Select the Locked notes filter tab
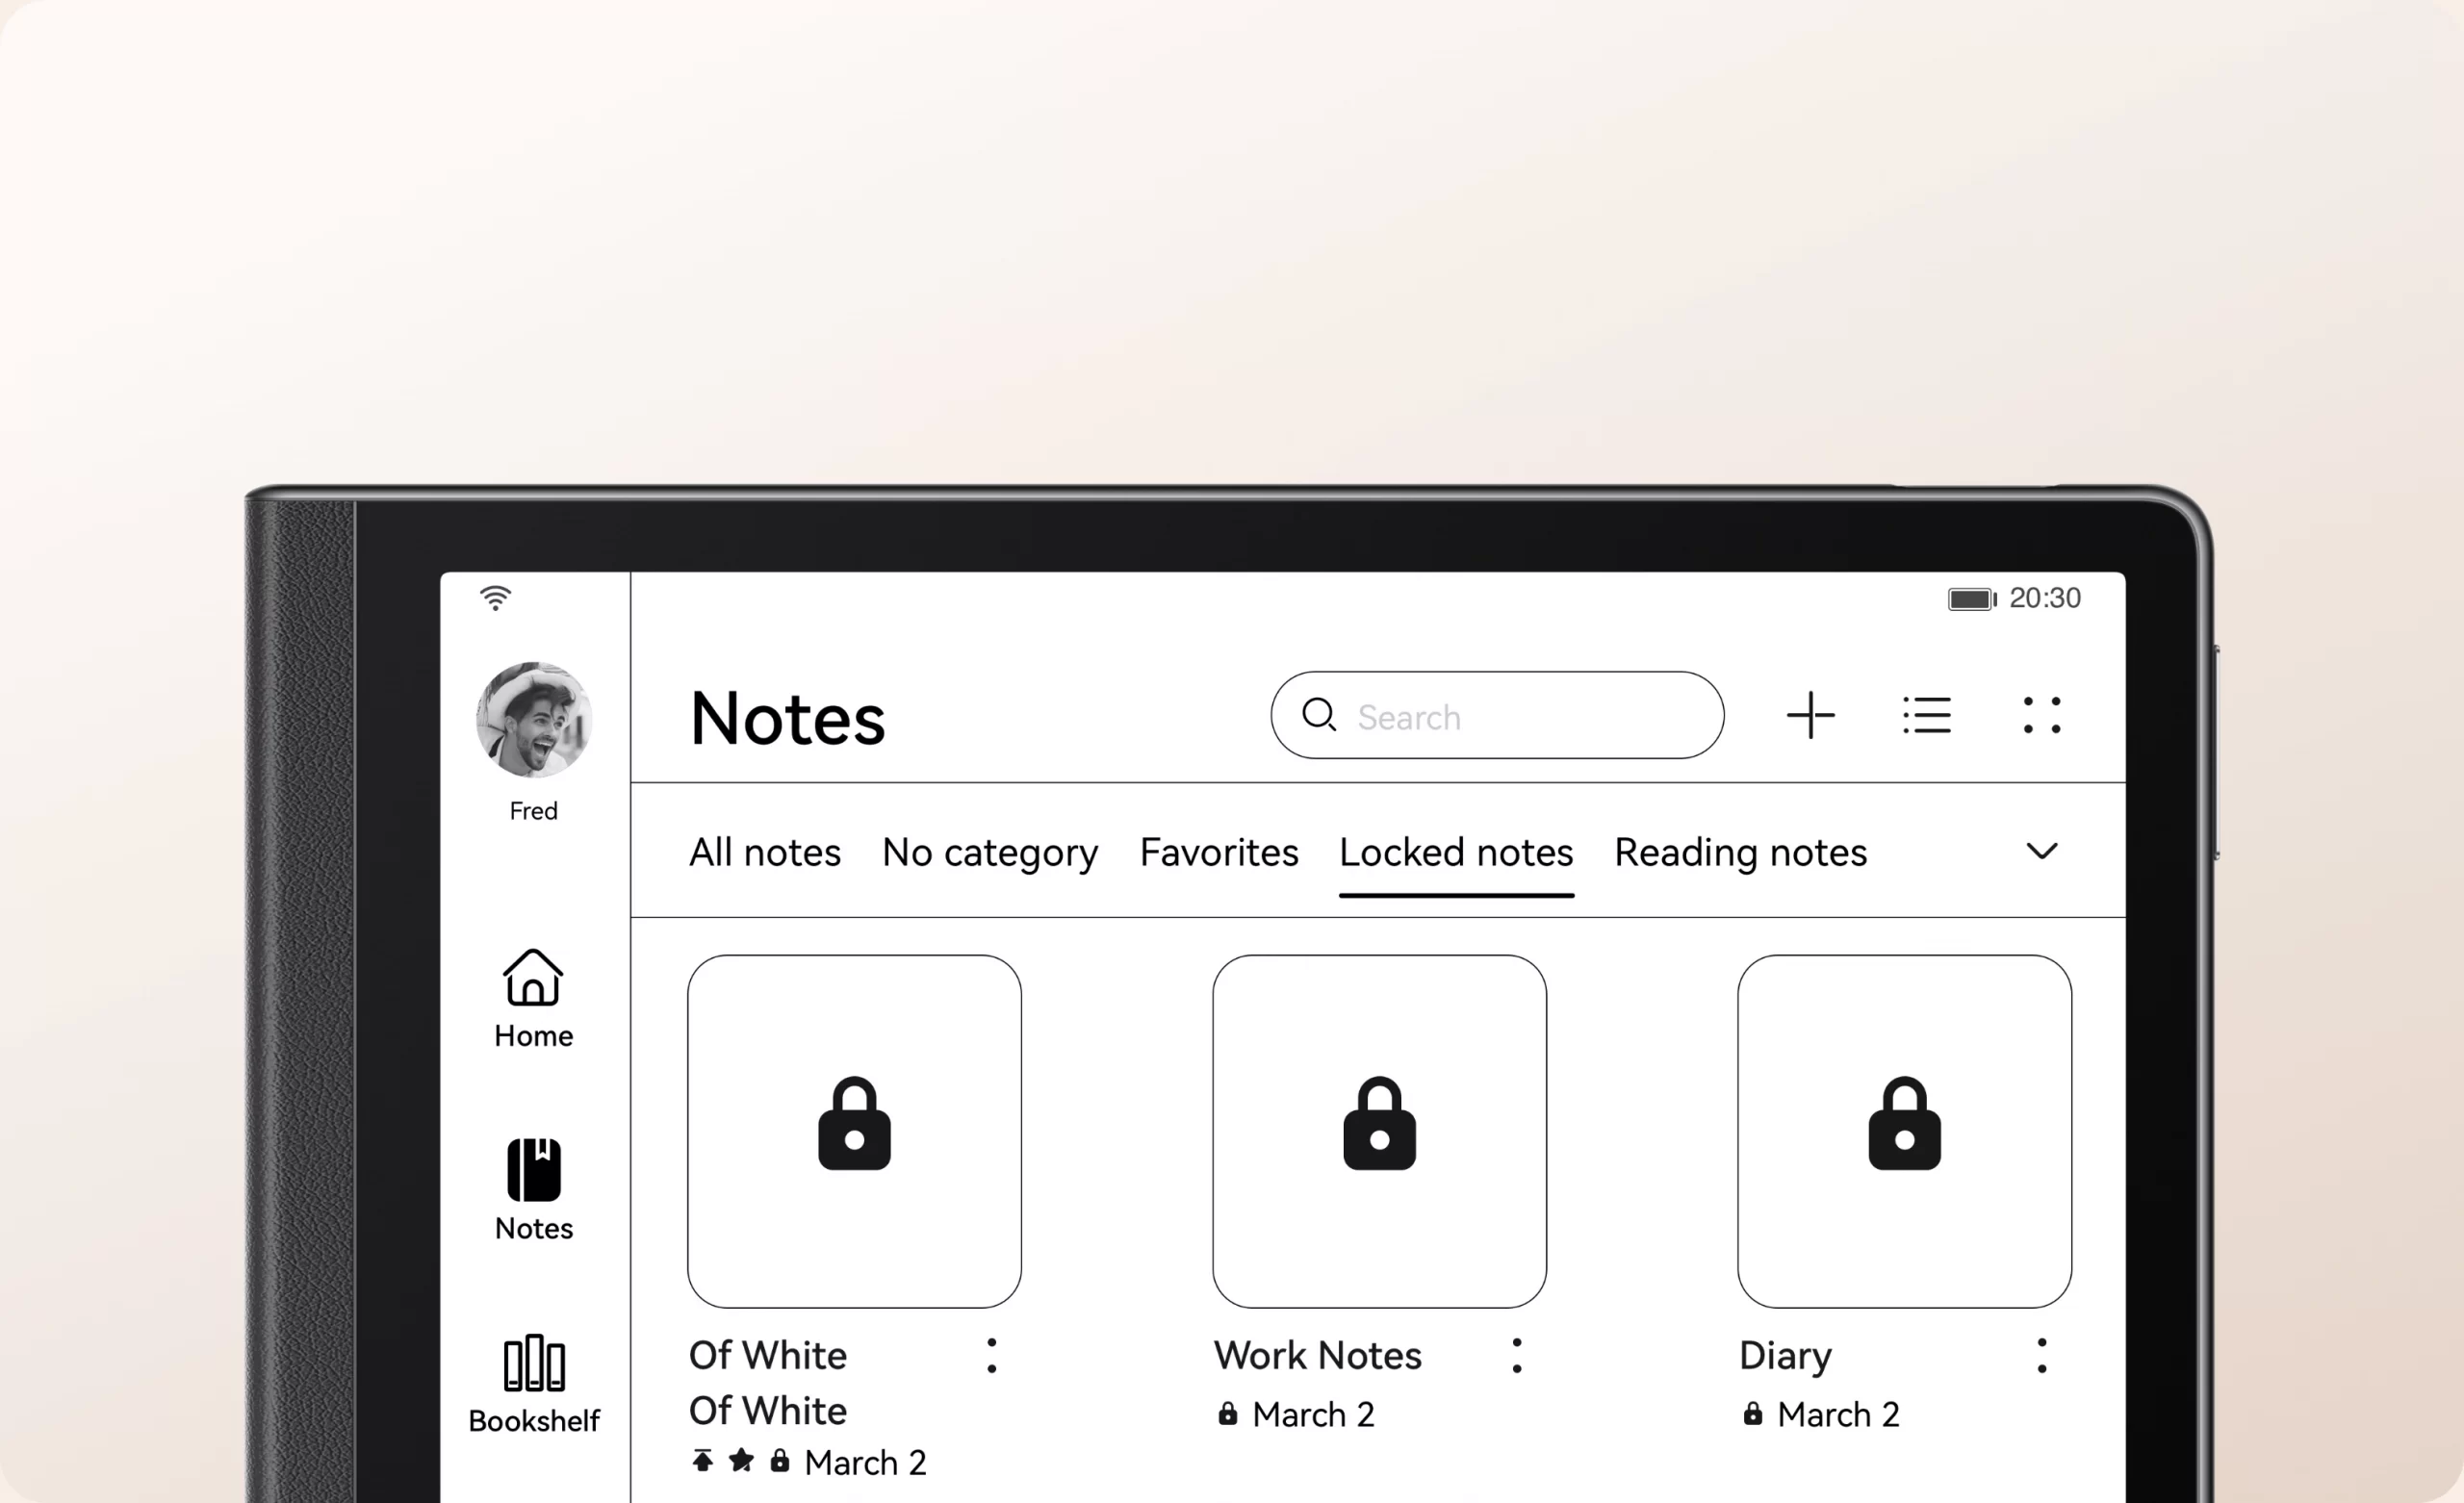2464x1503 pixels. coord(1455,852)
